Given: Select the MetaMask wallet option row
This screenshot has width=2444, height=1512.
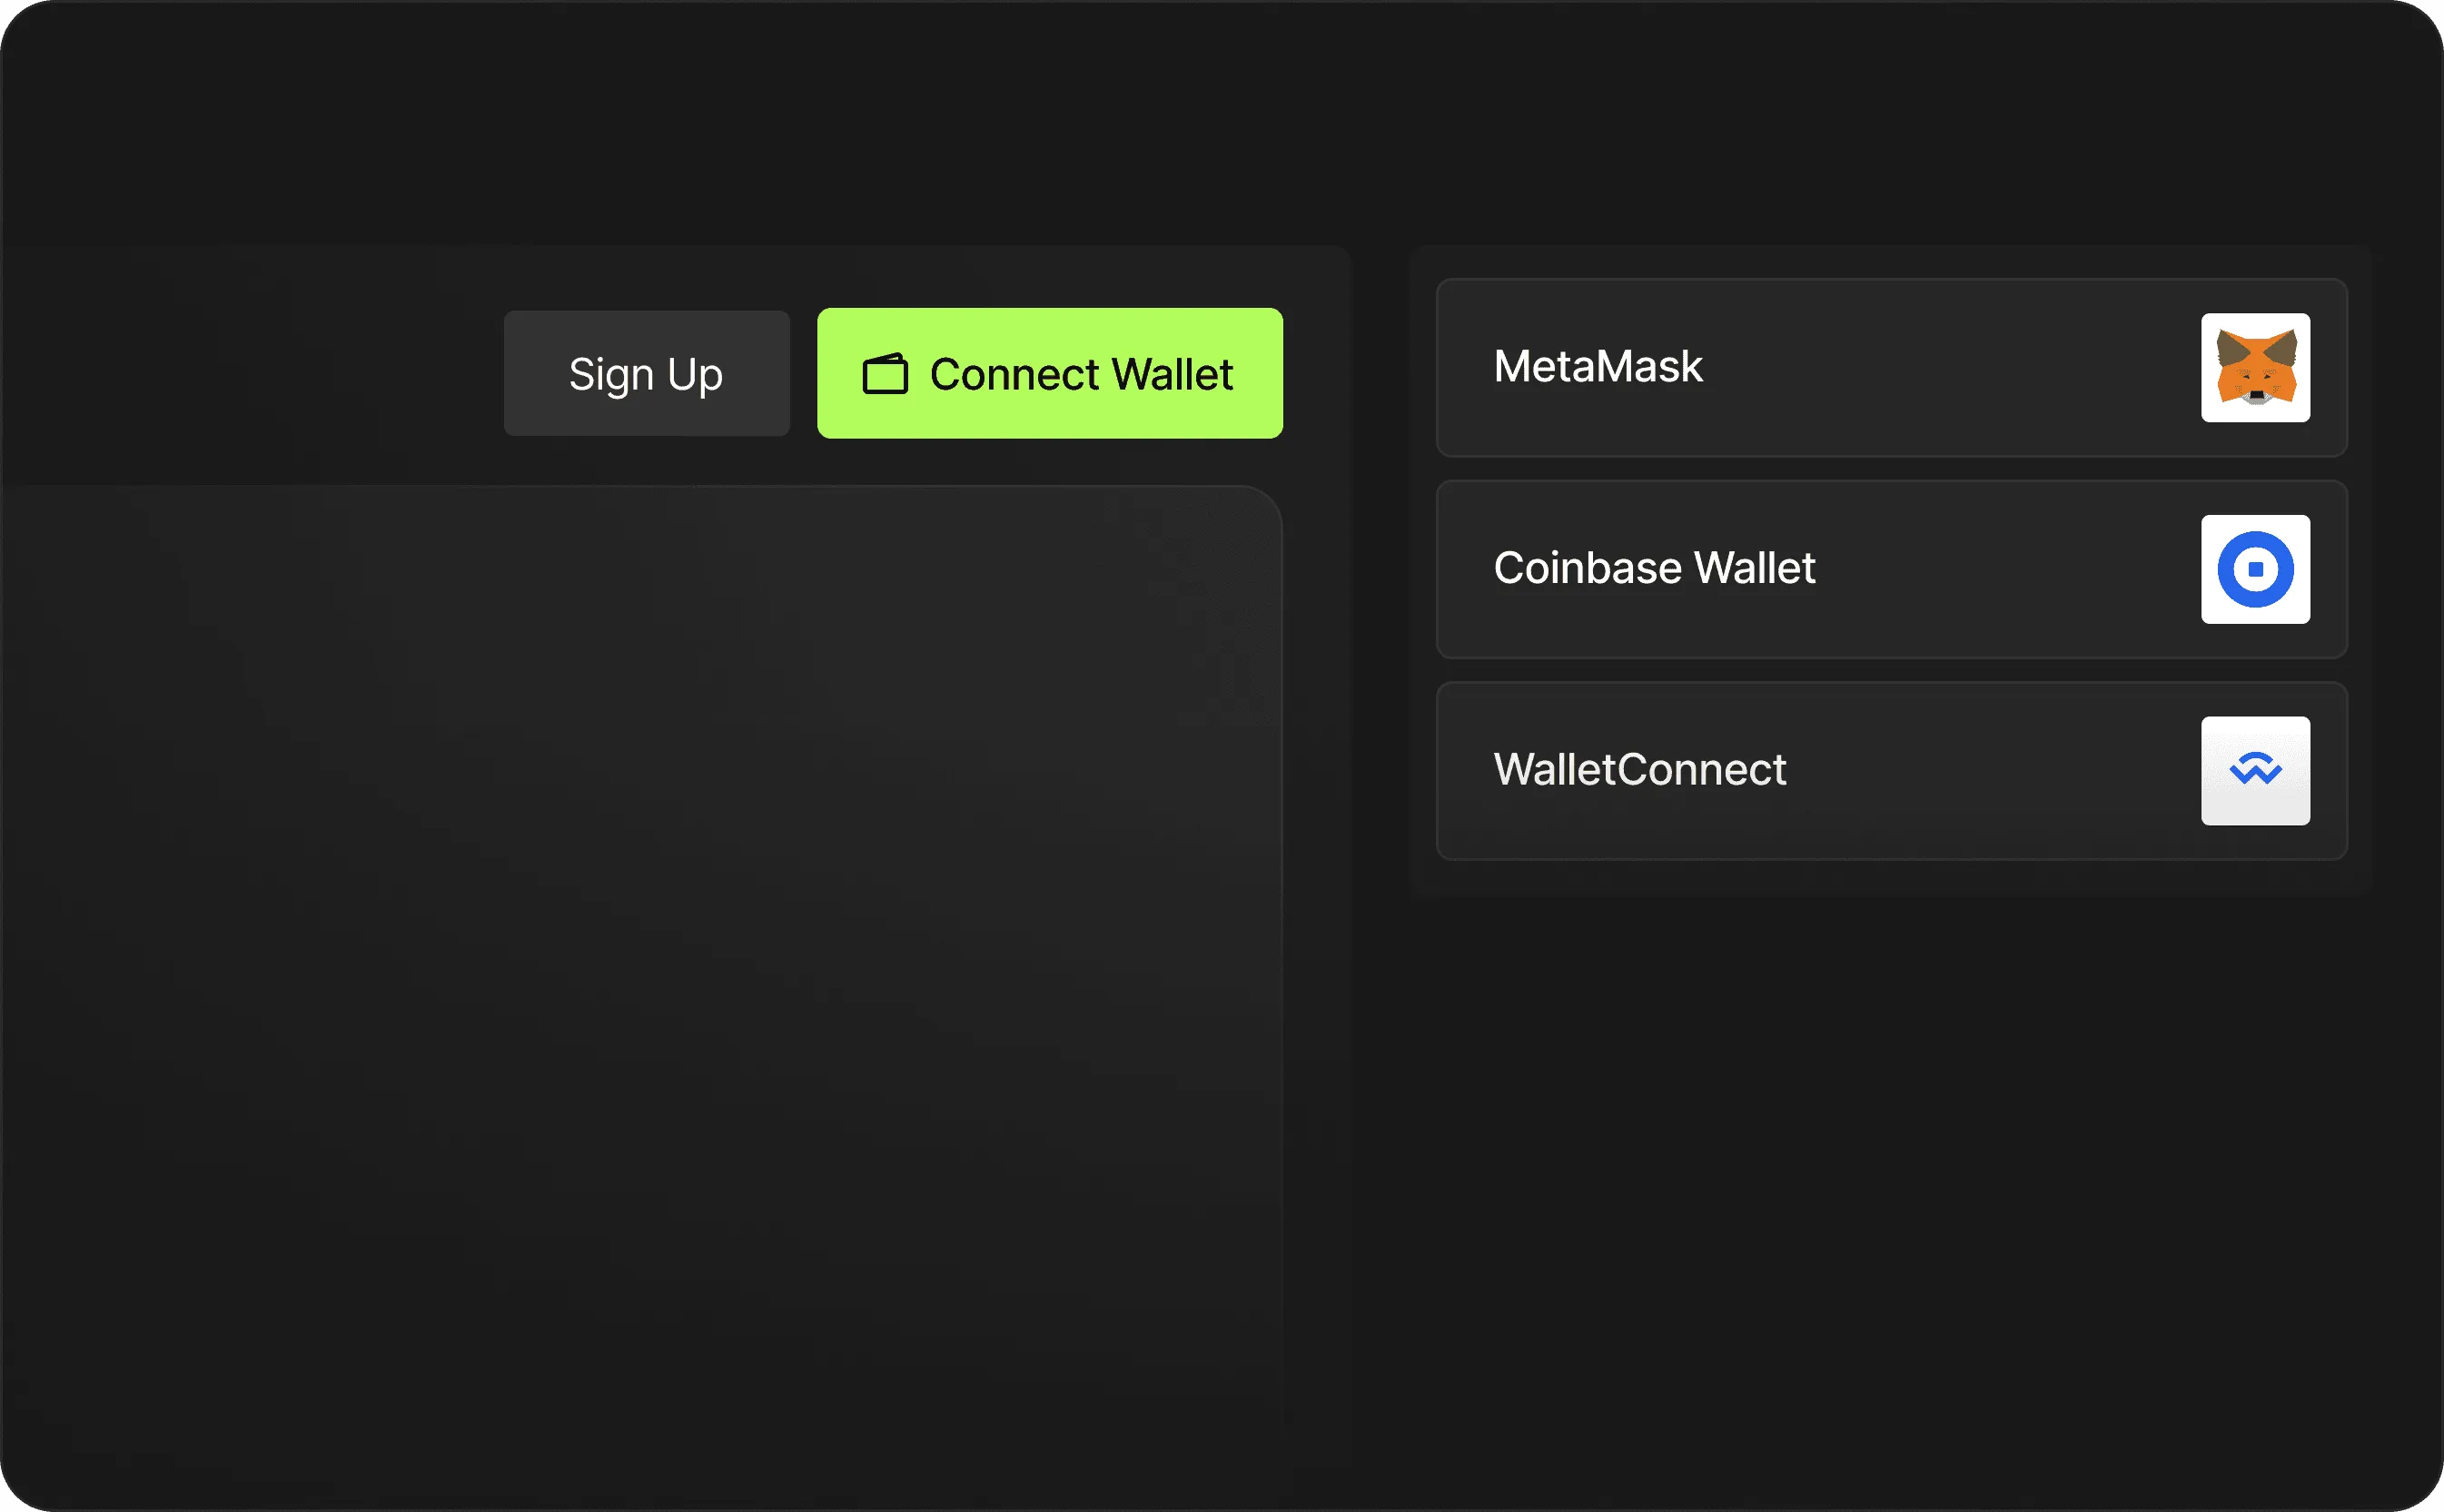Looking at the screenshot, I should (x=1890, y=368).
